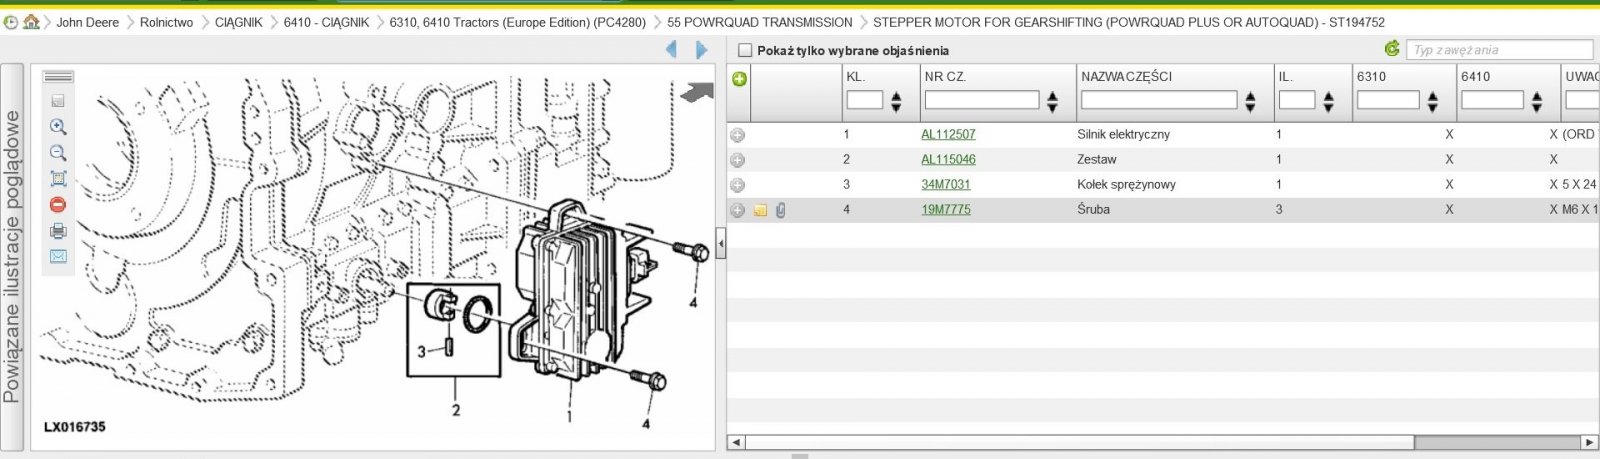Click the fit-to-window icon in illustration toolbar
This screenshot has height=459, width=1600.
click(58, 179)
